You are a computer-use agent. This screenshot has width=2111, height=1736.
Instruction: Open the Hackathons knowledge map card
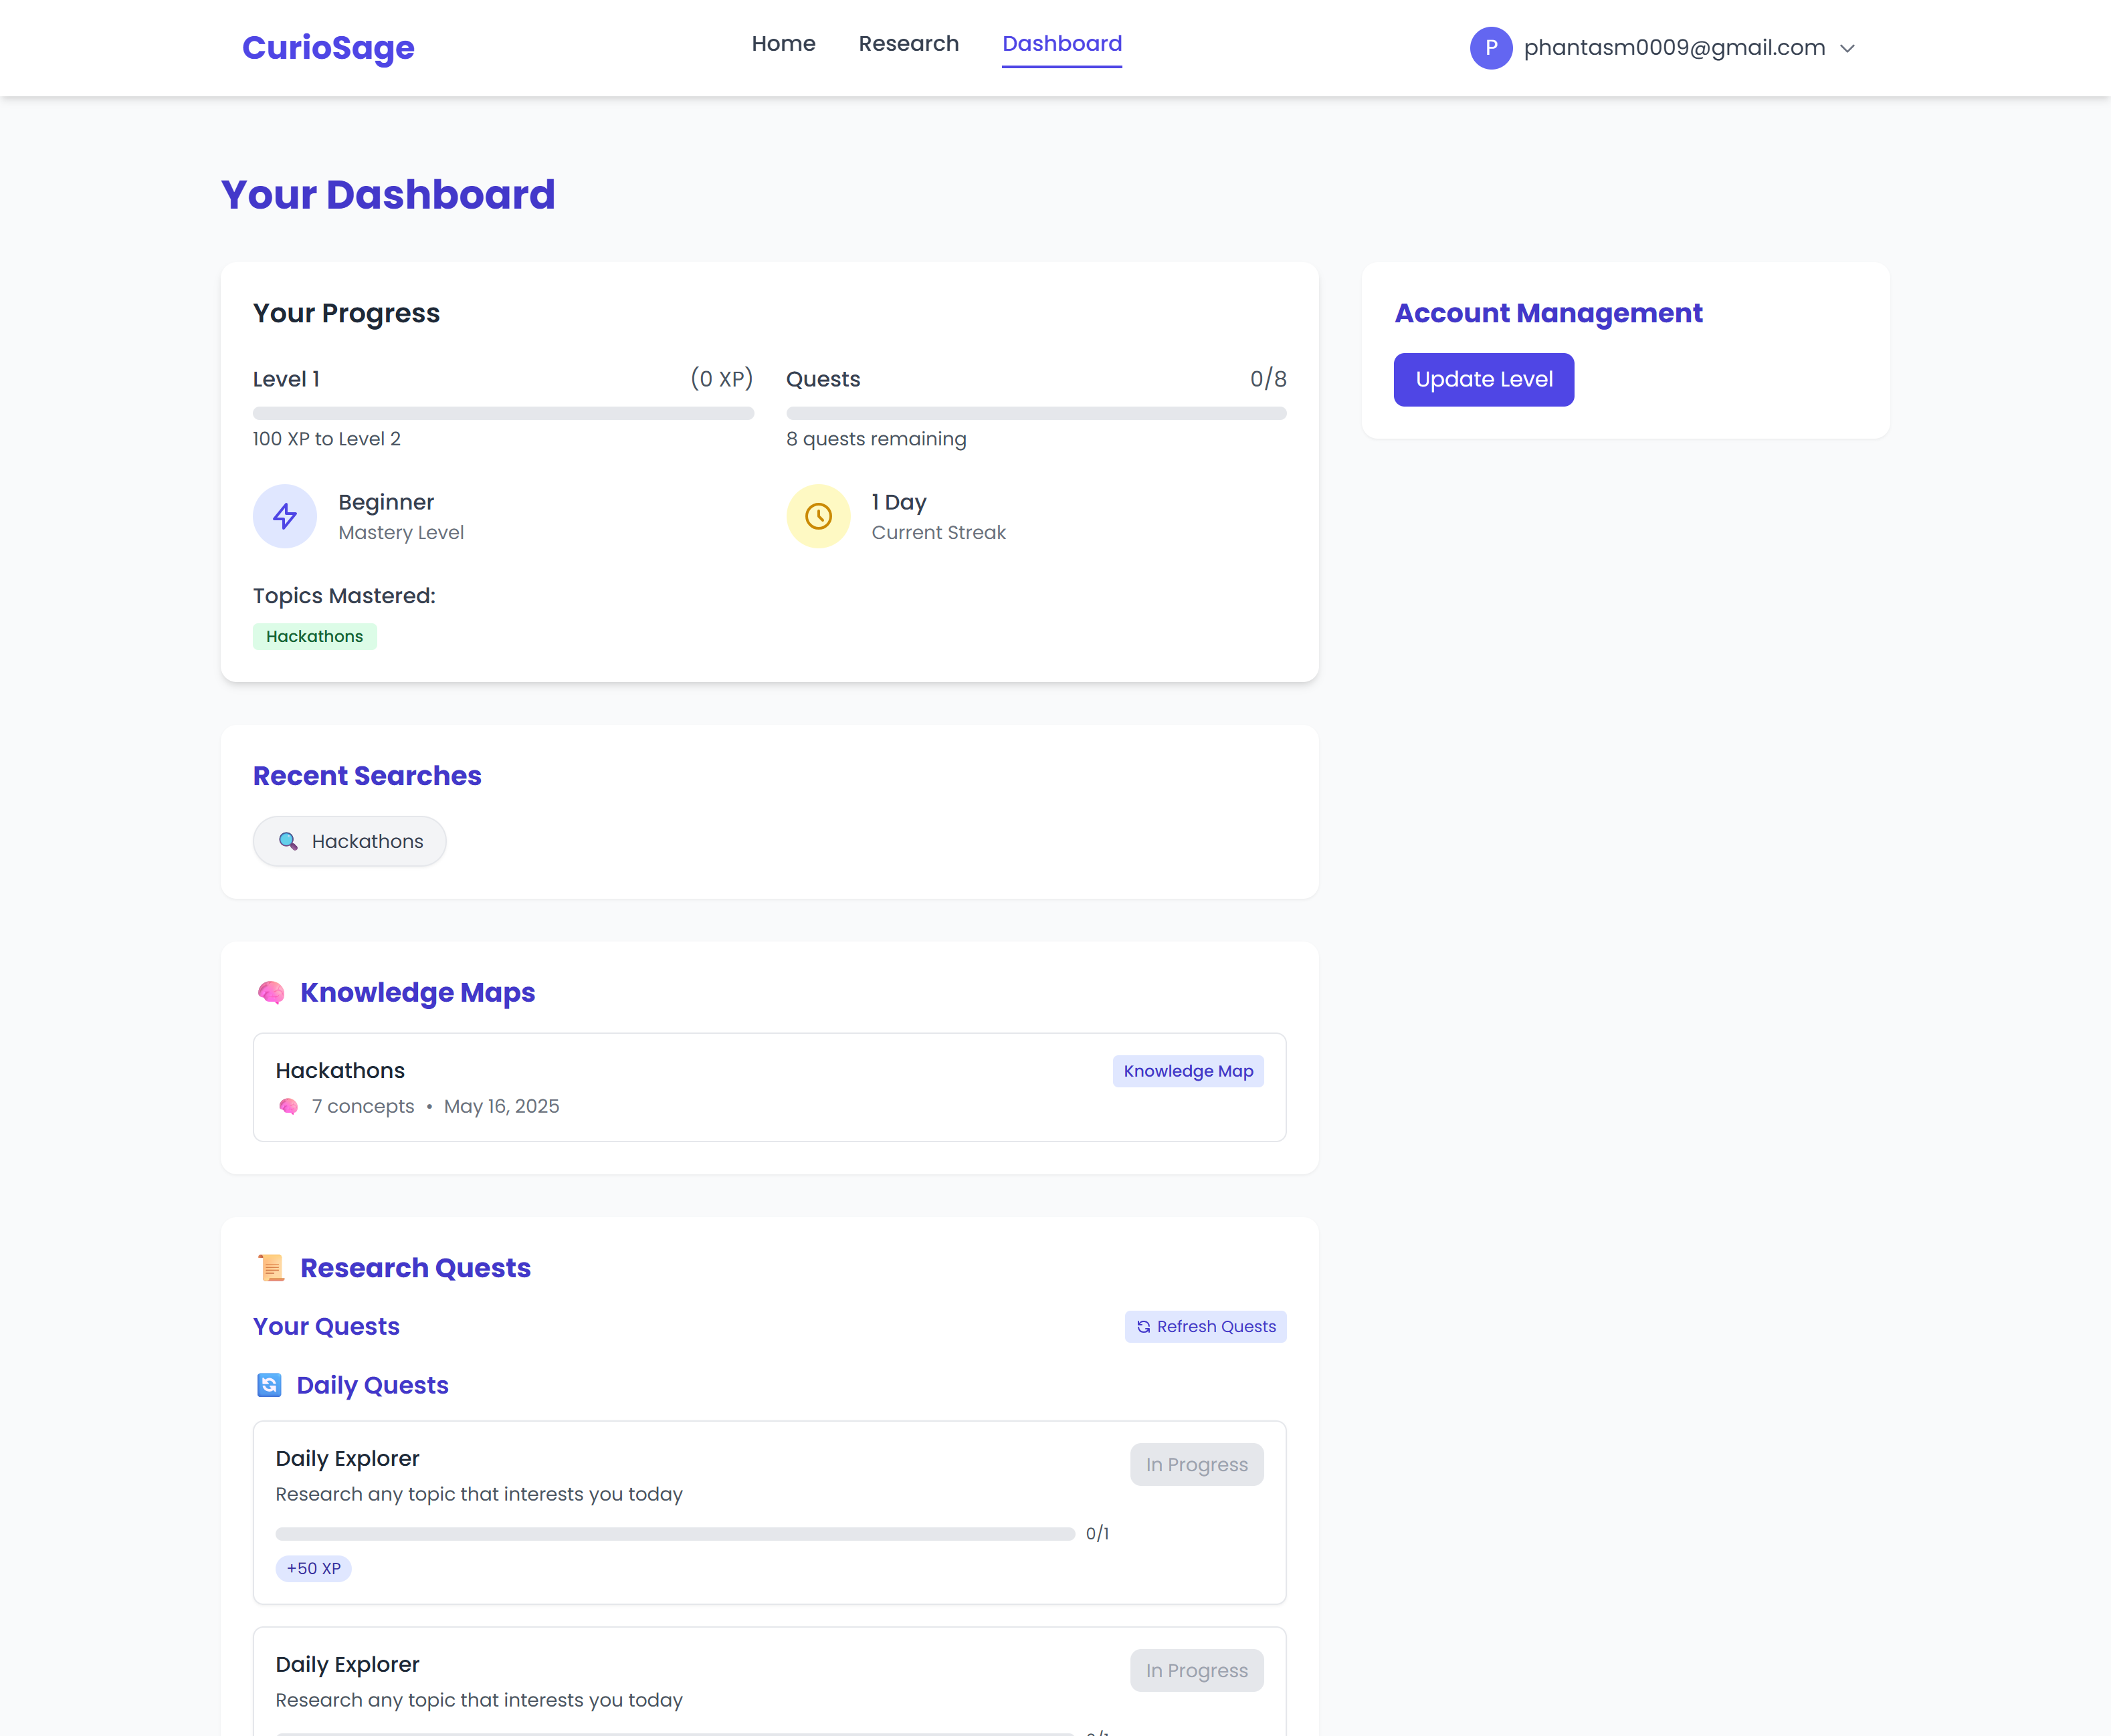pos(768,1087)
